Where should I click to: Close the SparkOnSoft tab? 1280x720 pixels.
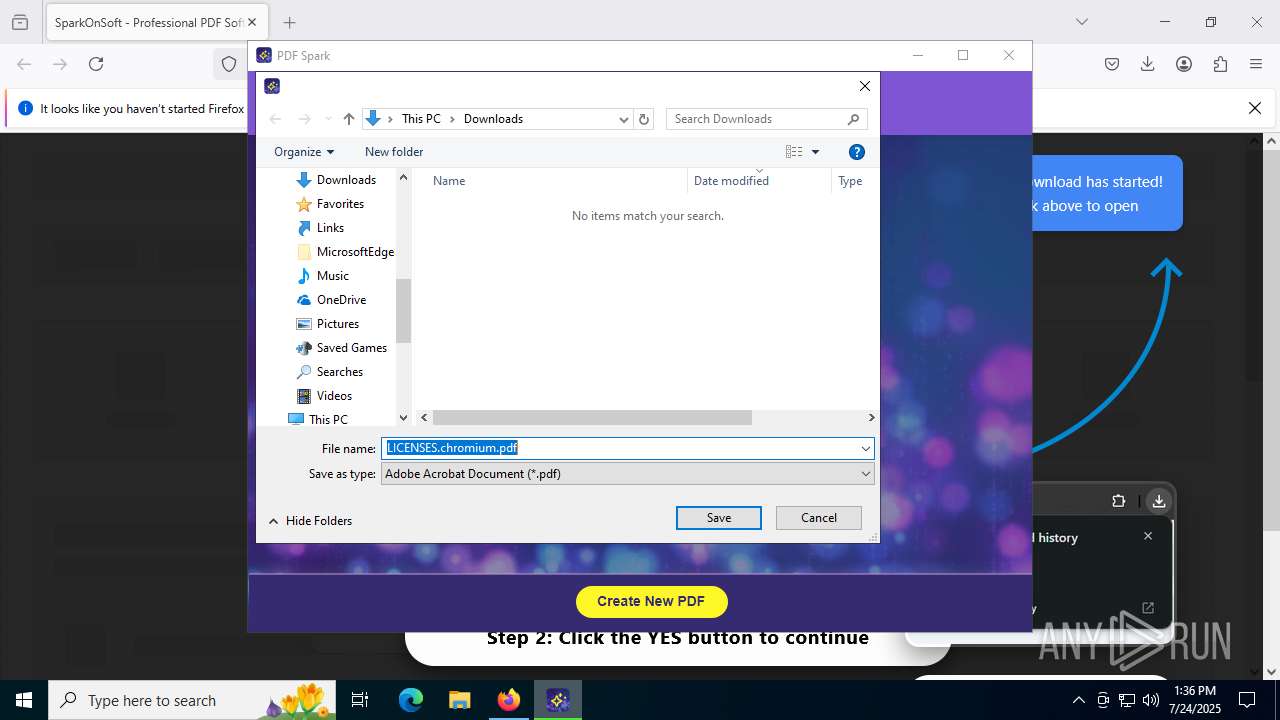pyautogui.click(x=253, y=22)
